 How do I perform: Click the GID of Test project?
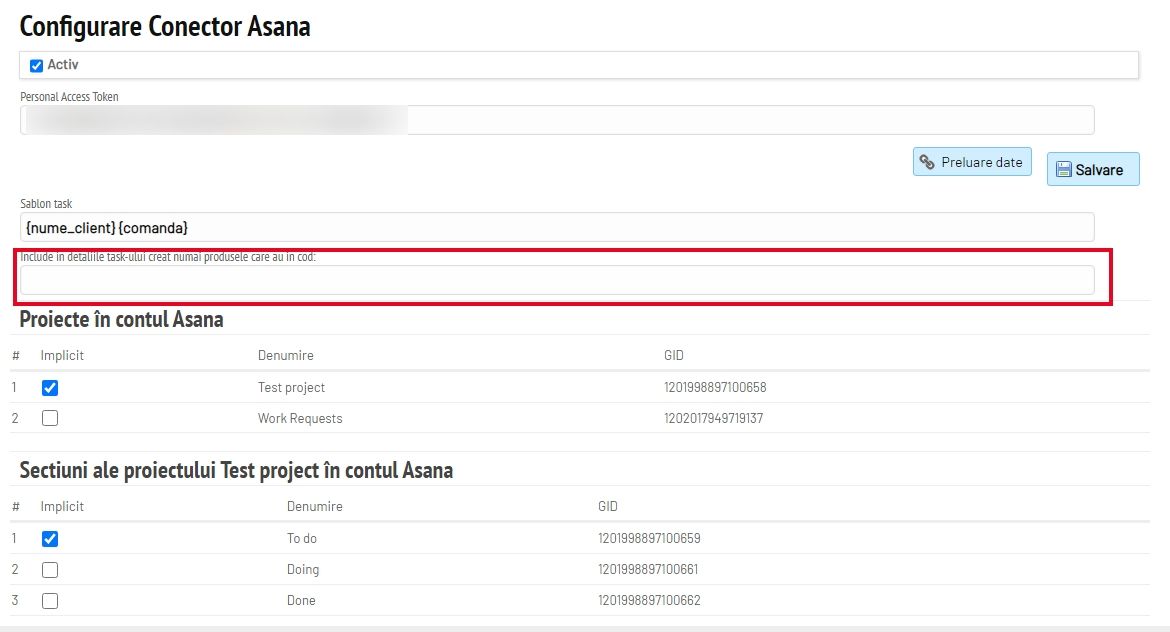(715, 387)
